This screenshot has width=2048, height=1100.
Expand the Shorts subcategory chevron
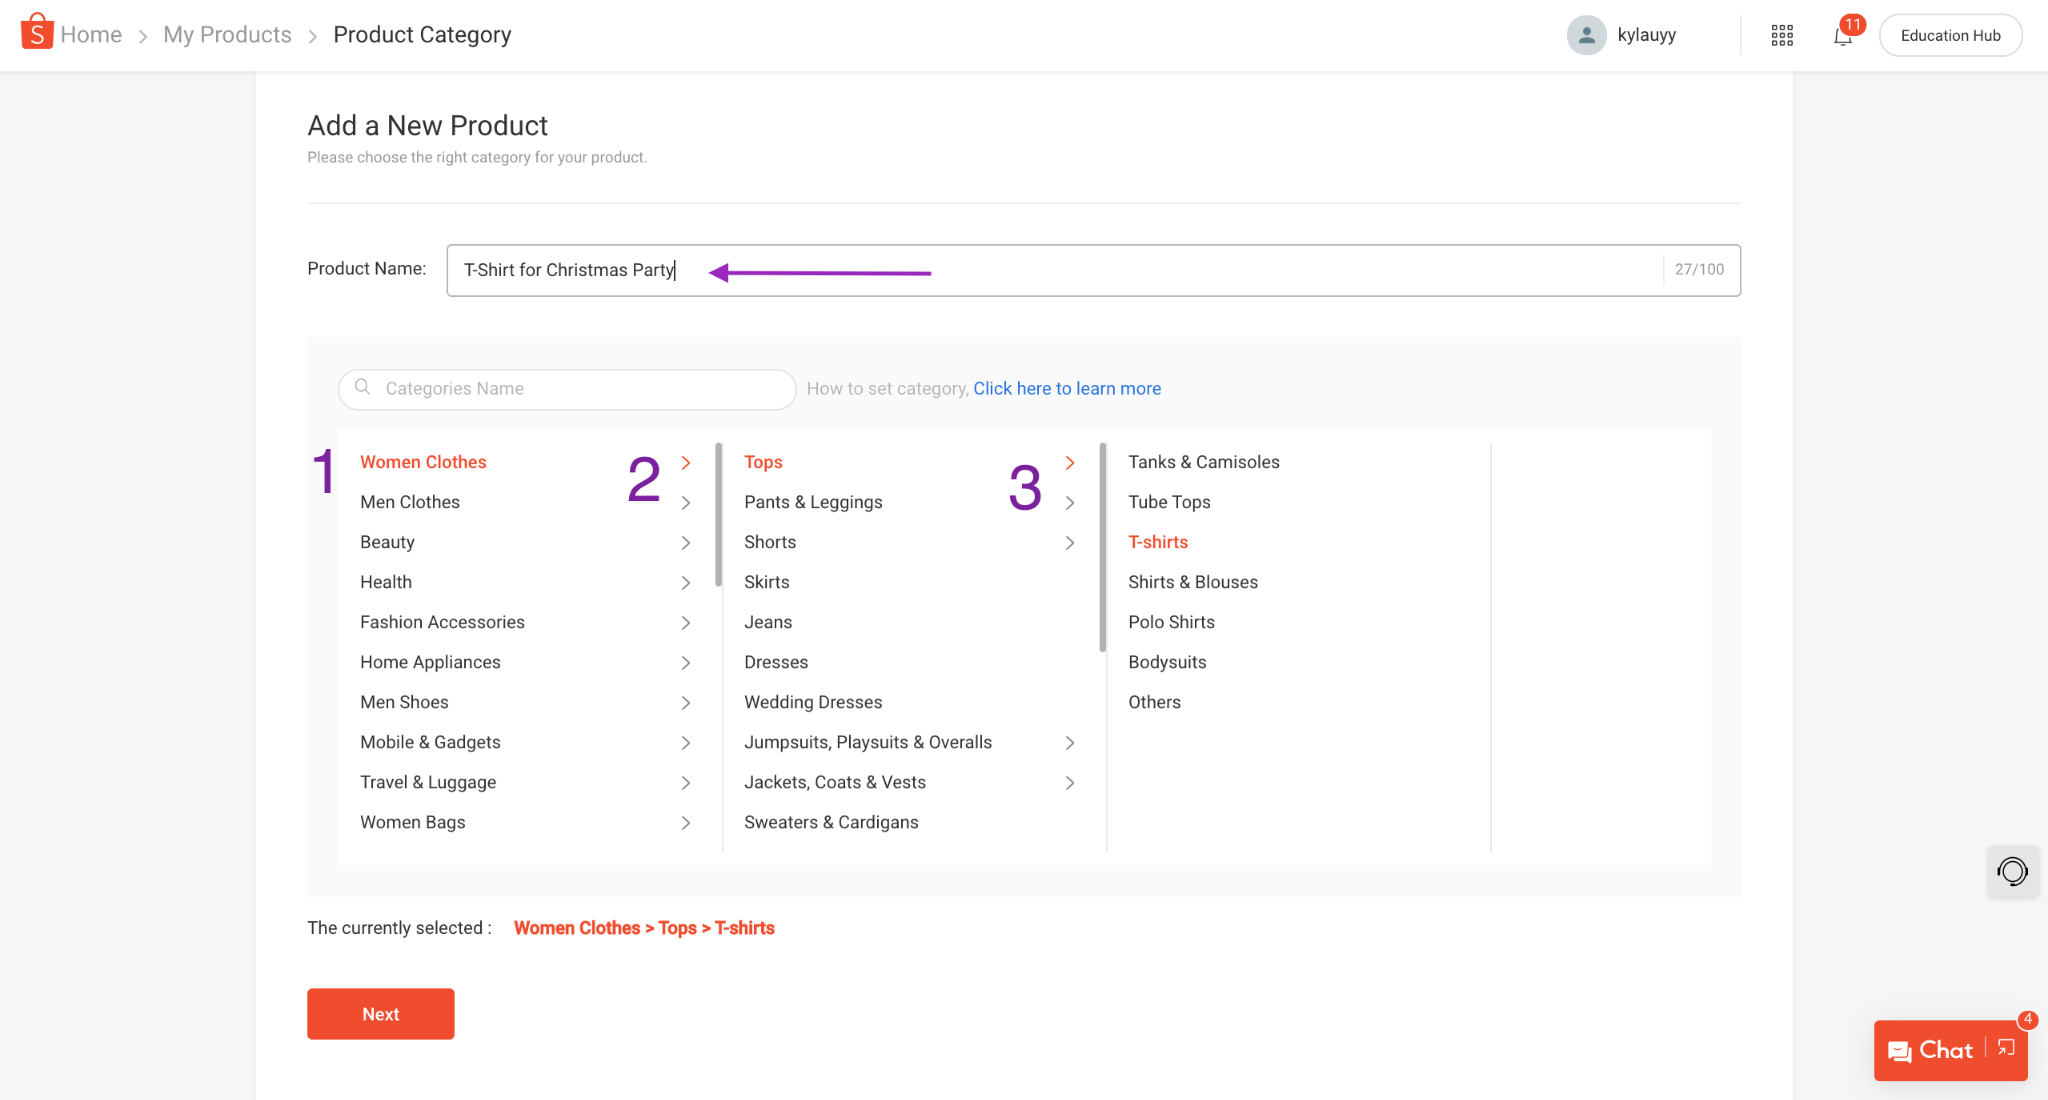(1070, 542)
